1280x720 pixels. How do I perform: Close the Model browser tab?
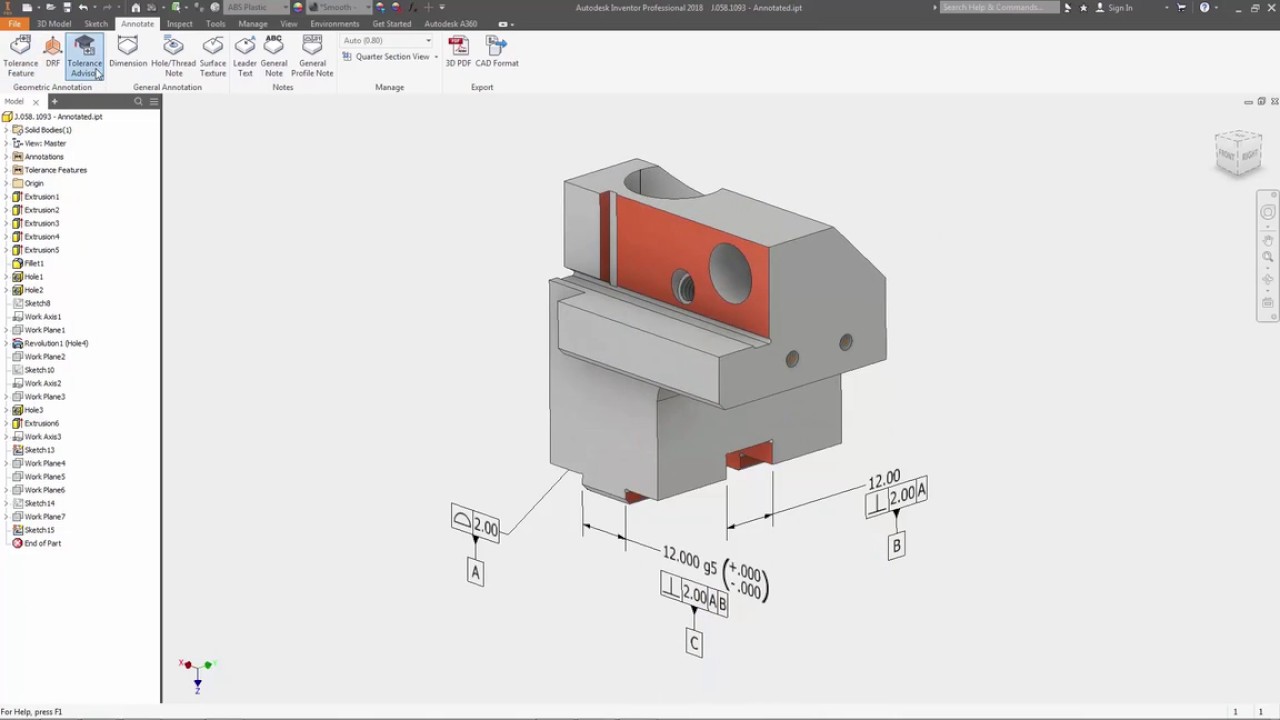(x=36, y=102)
